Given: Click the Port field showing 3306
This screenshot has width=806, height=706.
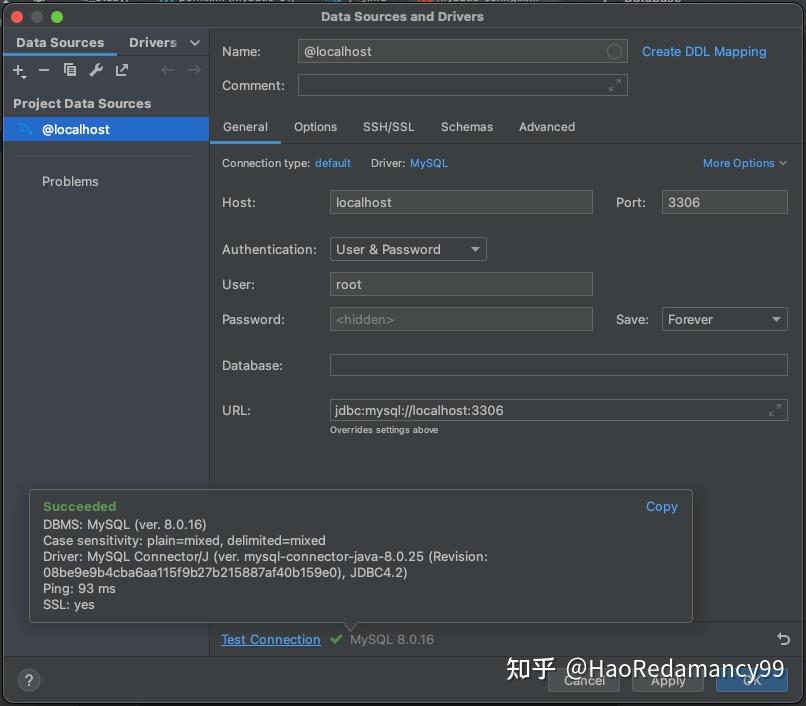Looking at the screenshot, I should point(724,202).
